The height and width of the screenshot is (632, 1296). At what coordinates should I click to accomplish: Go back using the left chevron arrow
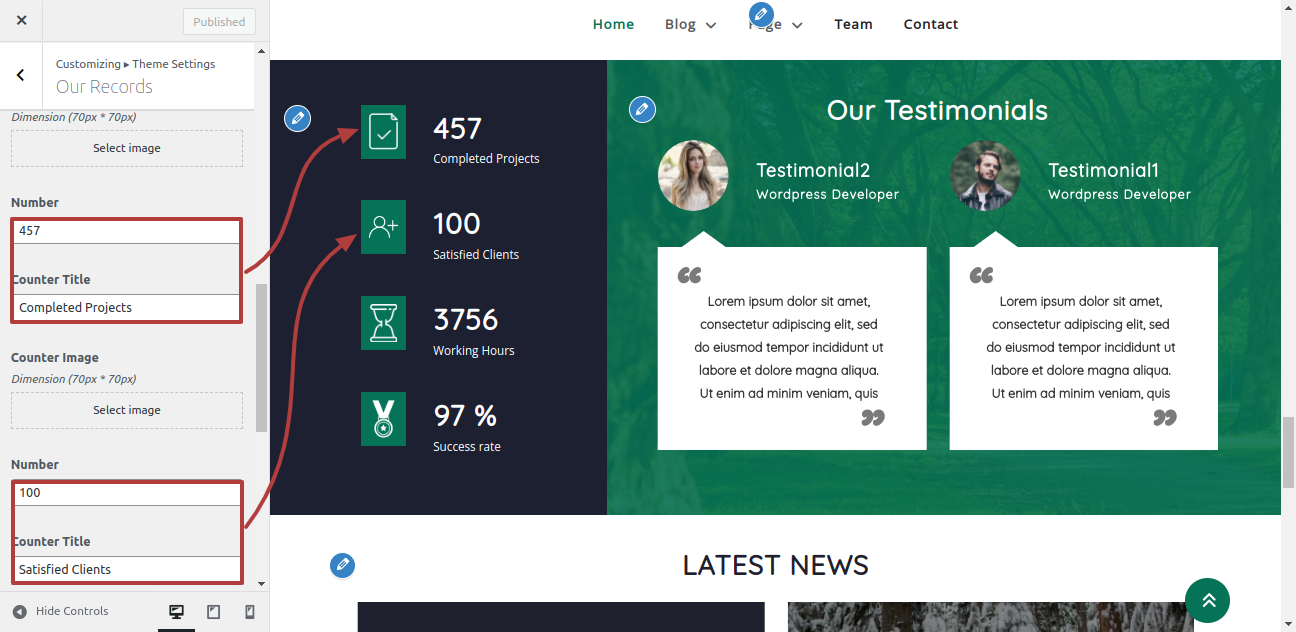21,75
